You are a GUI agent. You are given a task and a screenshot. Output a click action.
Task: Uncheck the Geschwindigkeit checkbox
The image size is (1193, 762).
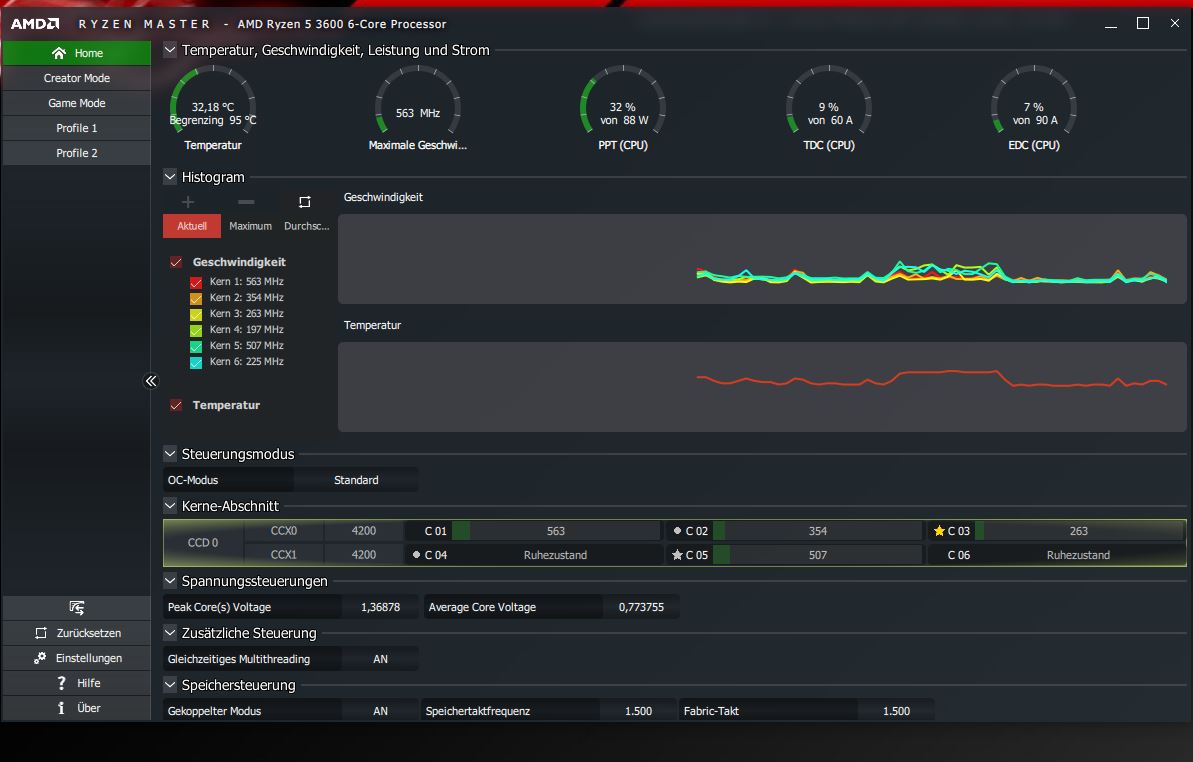(x=176, y=262)
